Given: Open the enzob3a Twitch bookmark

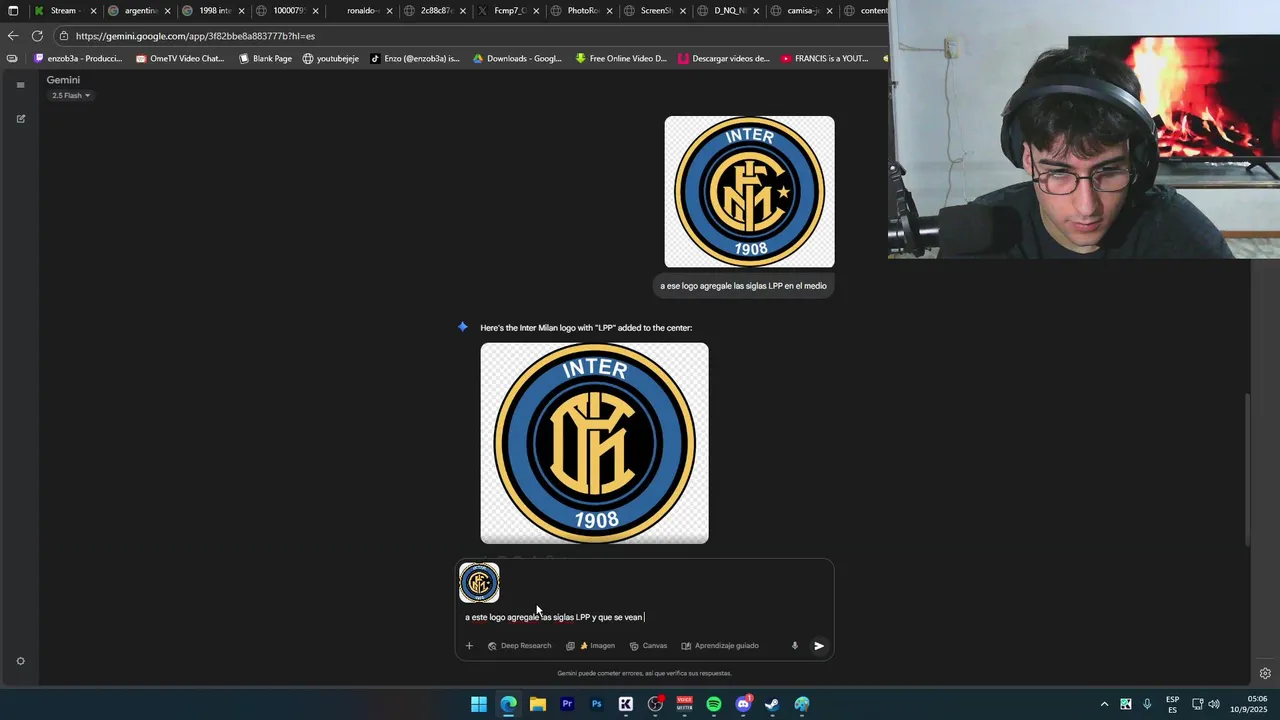Looking at the screenshot, I should 78,59.
